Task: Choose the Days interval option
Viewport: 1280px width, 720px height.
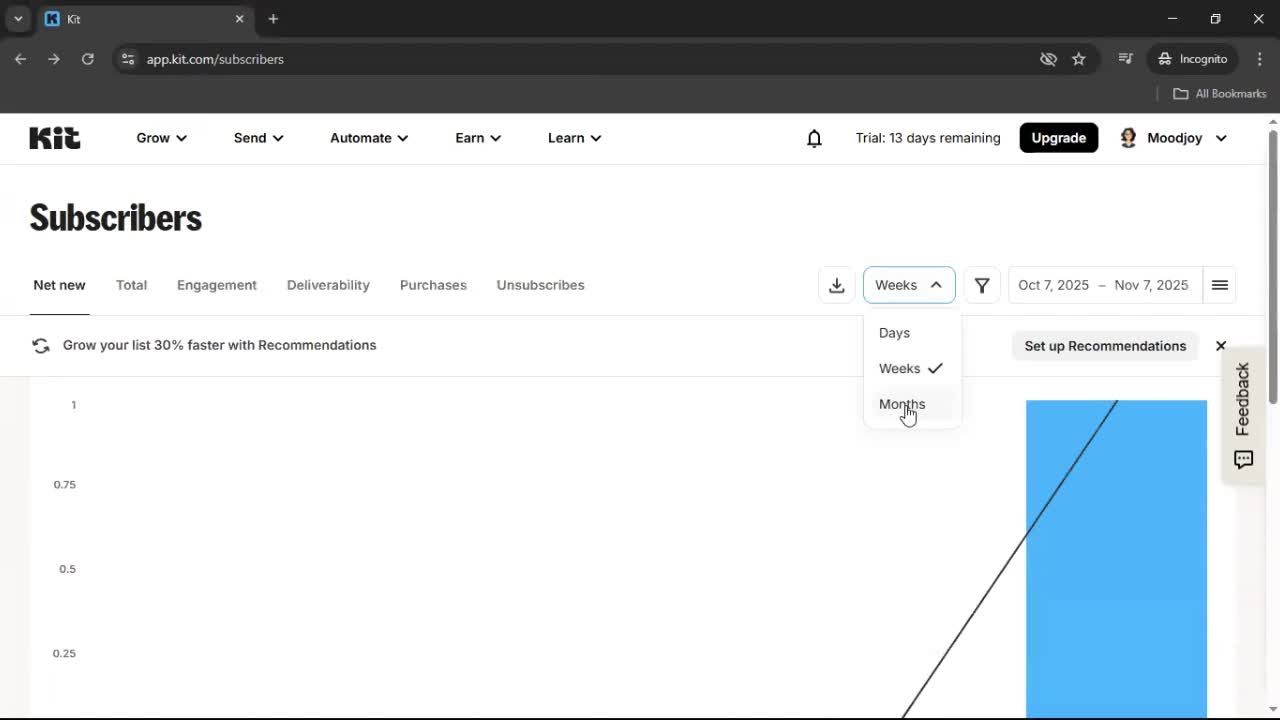Action: point(894,333)
